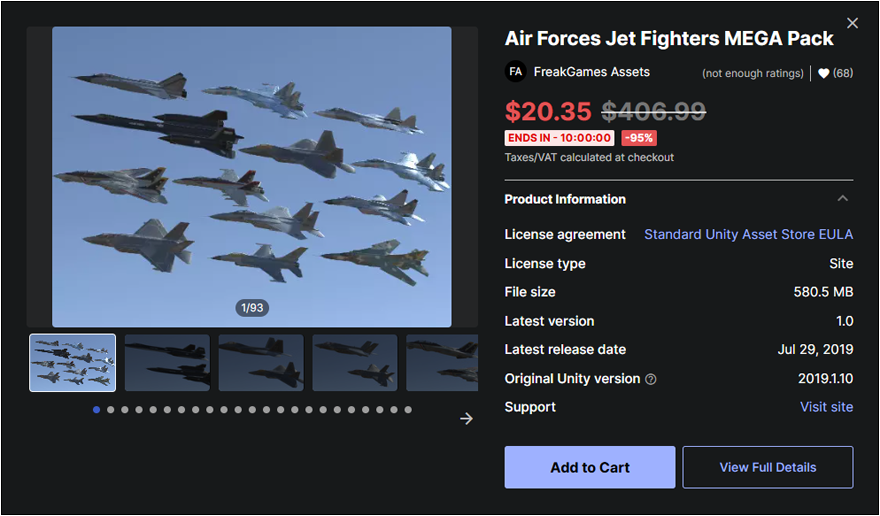Open the Visit site support link

coord(826,407)
